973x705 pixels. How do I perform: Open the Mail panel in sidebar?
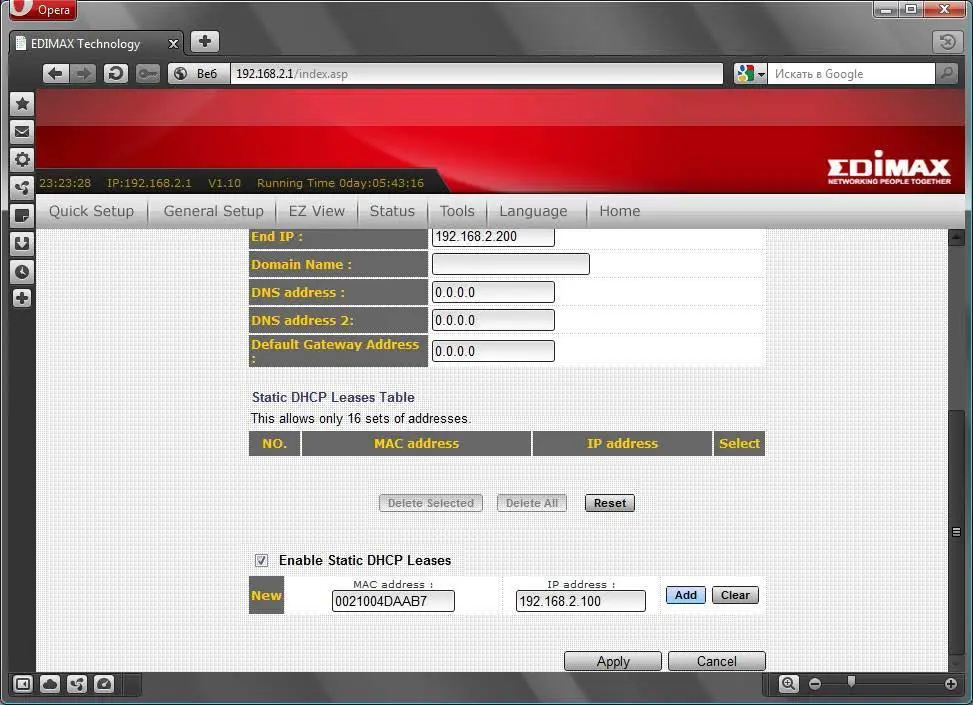coord(22,131)
